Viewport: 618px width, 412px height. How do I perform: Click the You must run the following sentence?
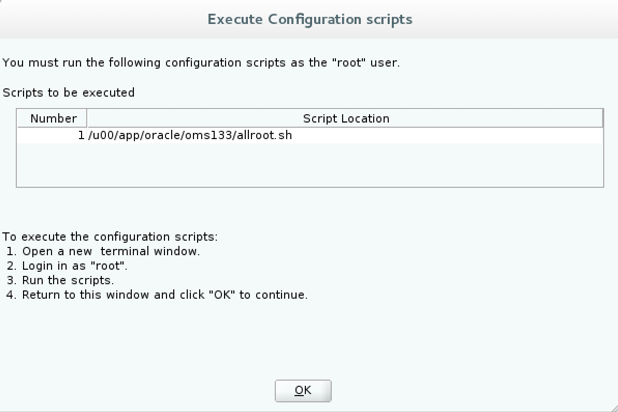pyautogui.click(x=201, y=63)
